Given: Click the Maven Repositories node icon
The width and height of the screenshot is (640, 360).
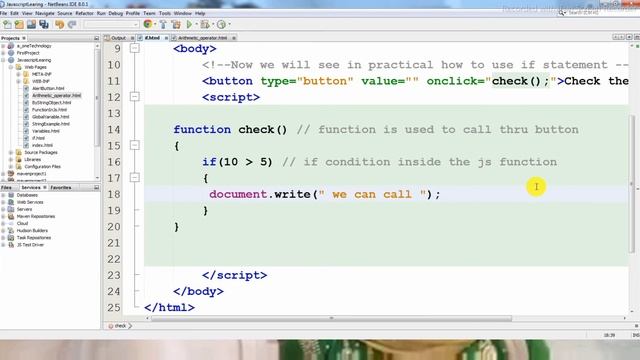Looking at the screenshot, I should [x=11, y=216].
